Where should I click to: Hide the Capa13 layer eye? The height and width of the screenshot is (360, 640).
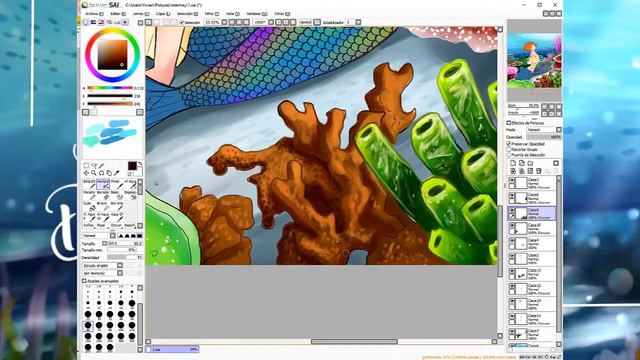[512, 271]
